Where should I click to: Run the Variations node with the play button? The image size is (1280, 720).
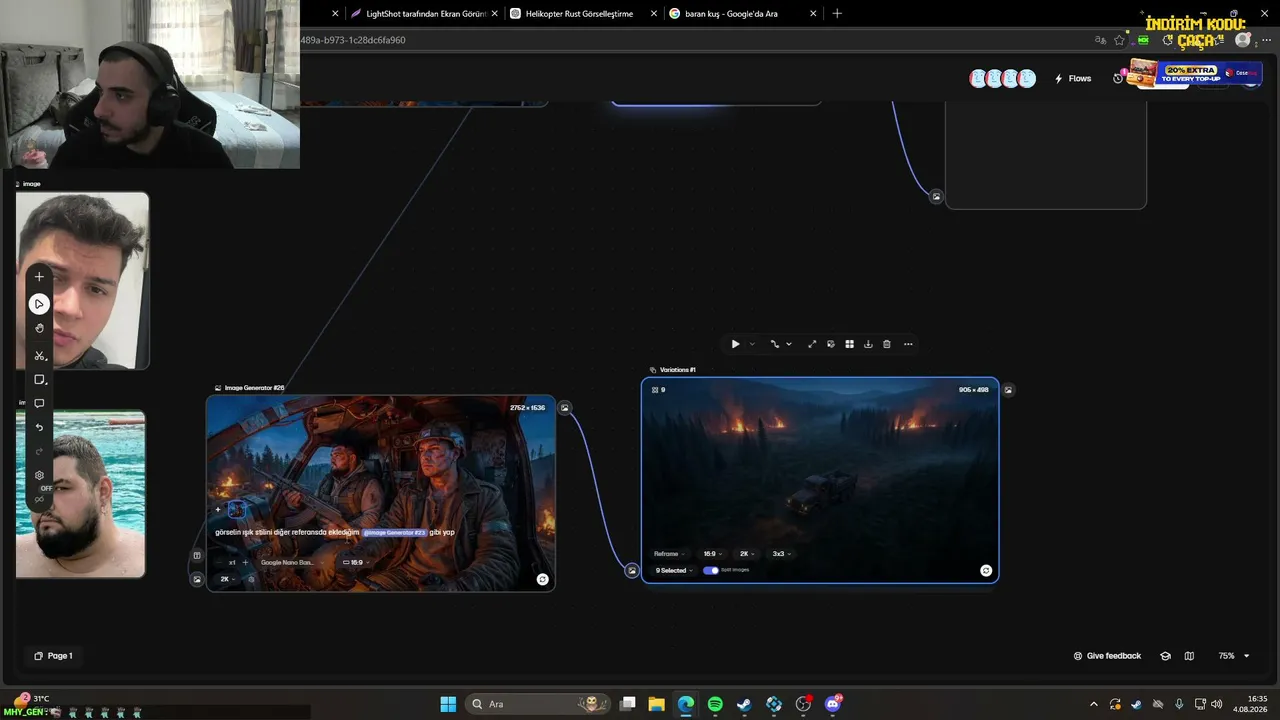(x=735, y=344)
